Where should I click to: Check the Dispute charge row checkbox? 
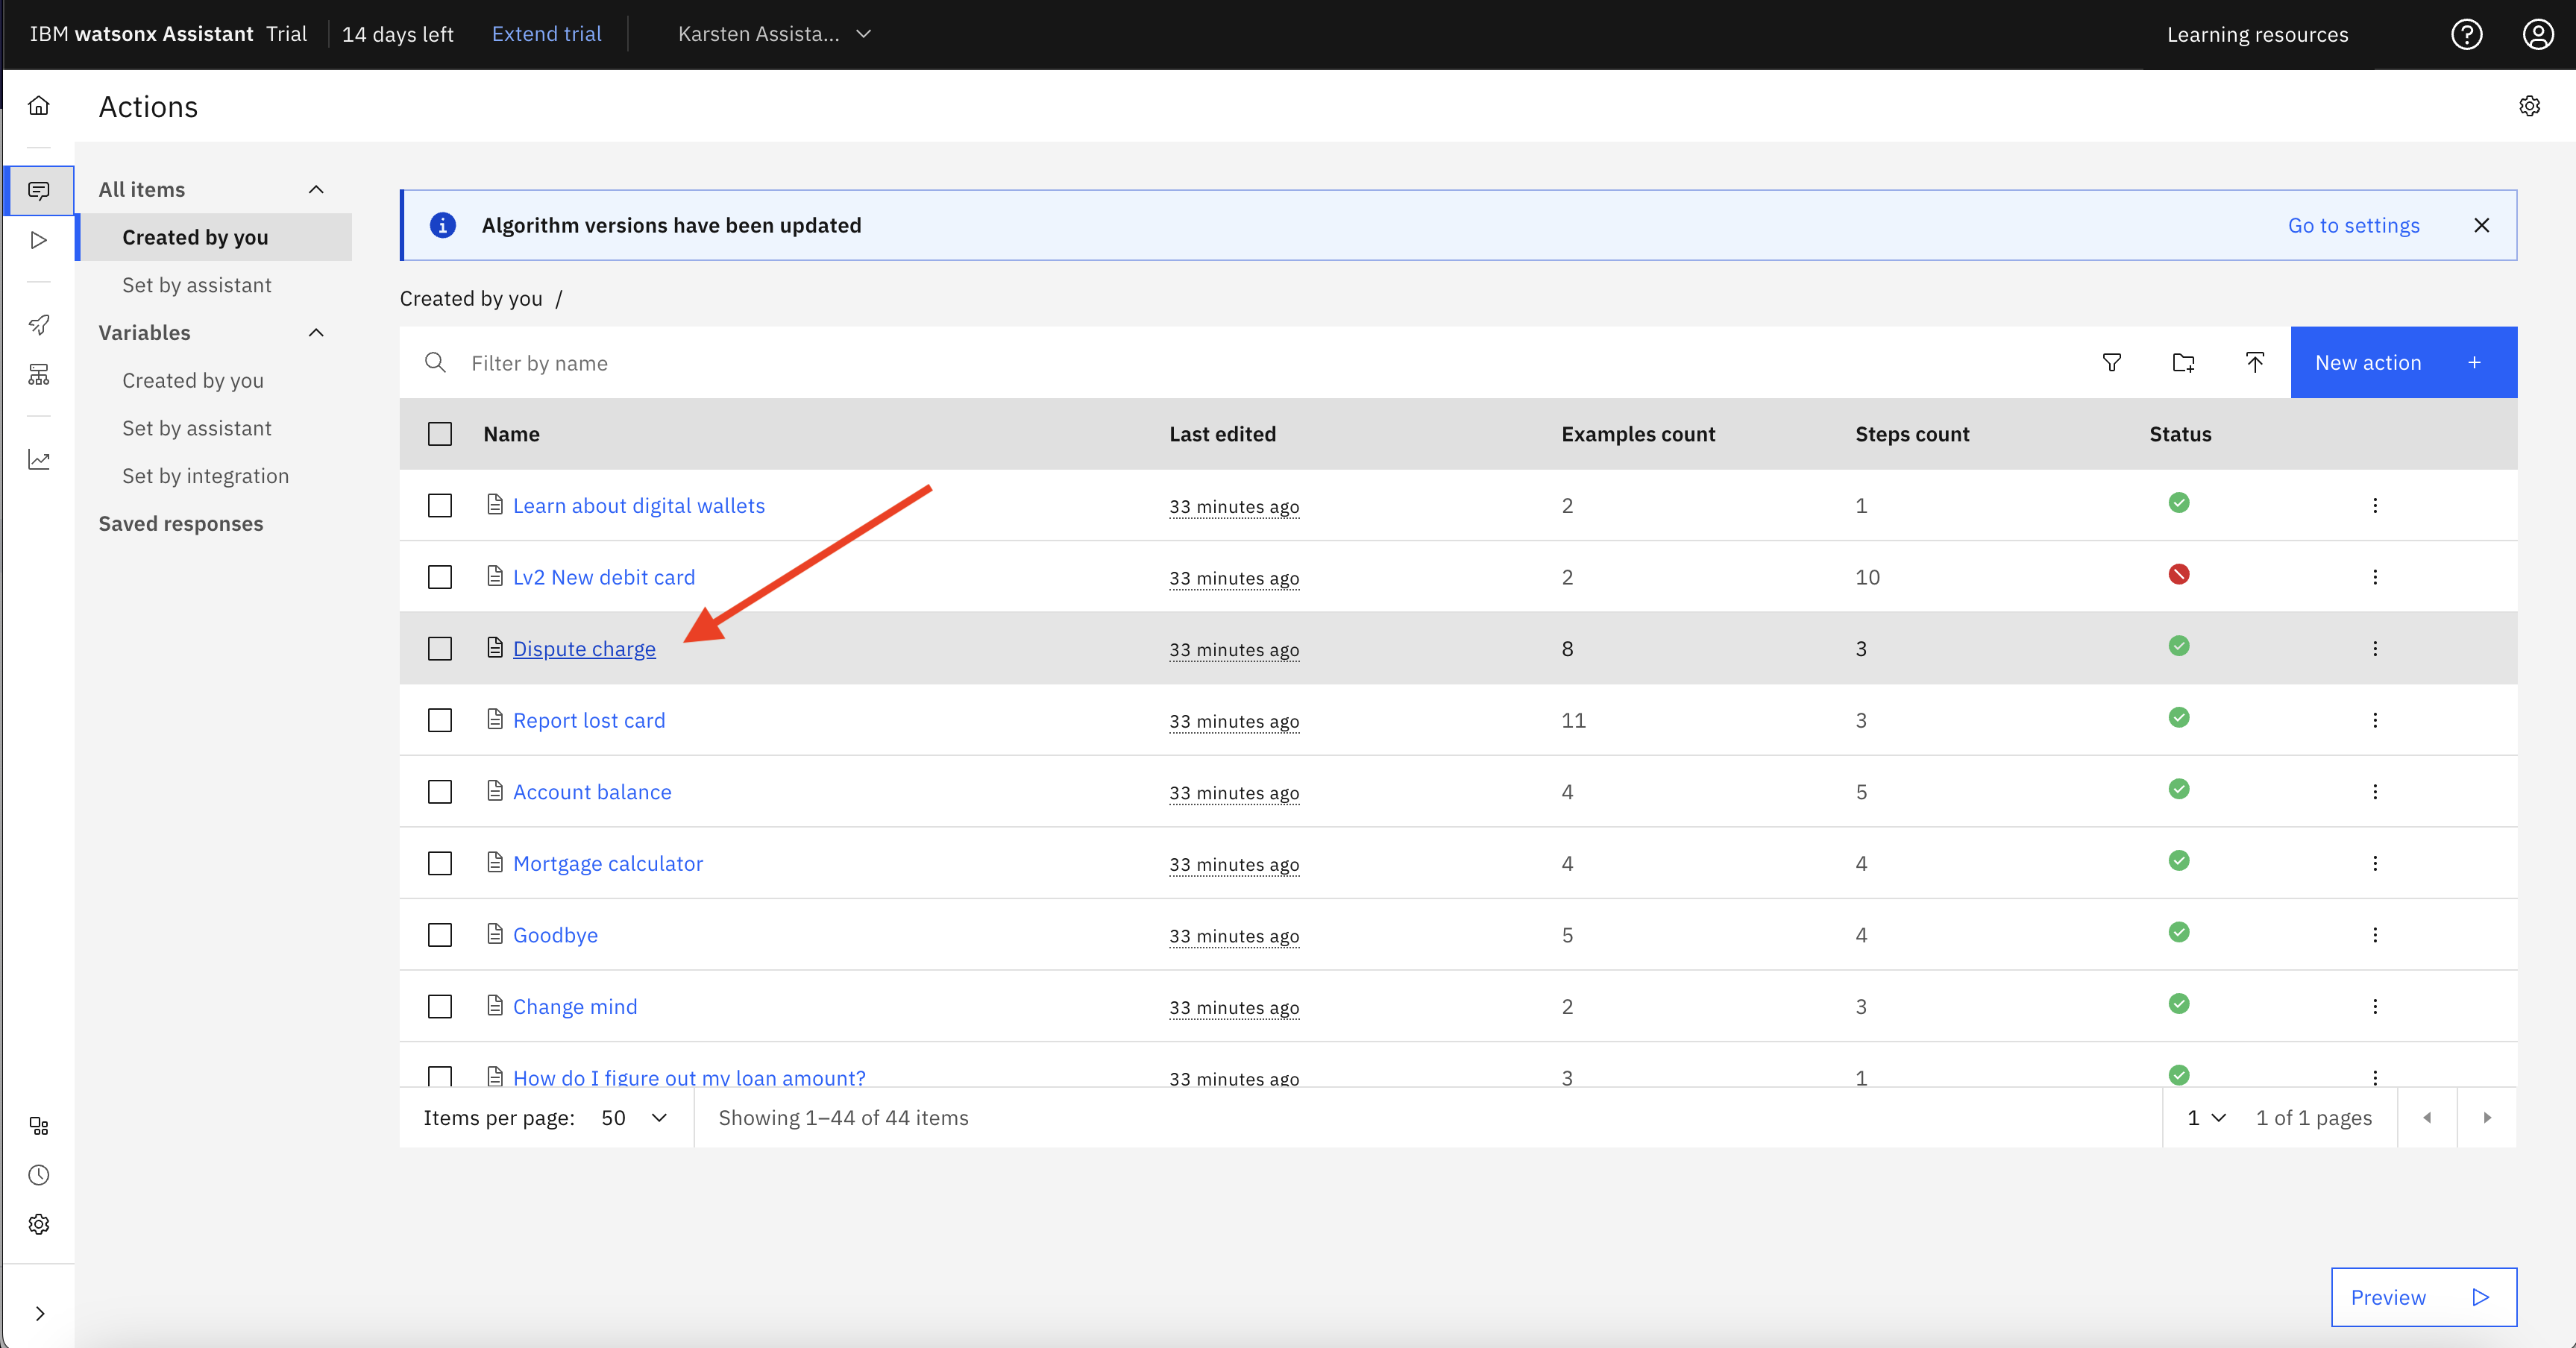click(x=440, y=649)
